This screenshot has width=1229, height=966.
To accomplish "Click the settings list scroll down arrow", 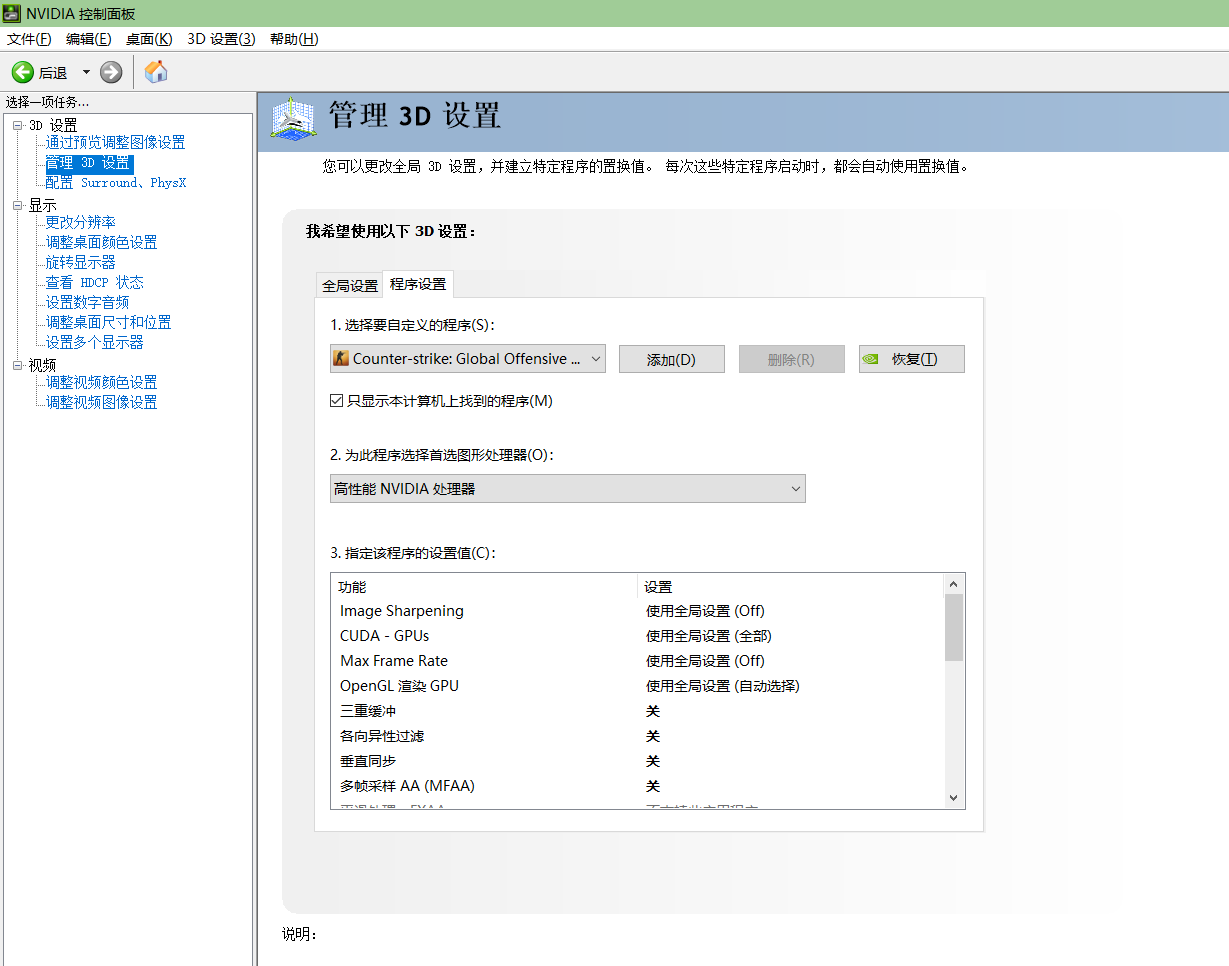I will click(954, 798).
